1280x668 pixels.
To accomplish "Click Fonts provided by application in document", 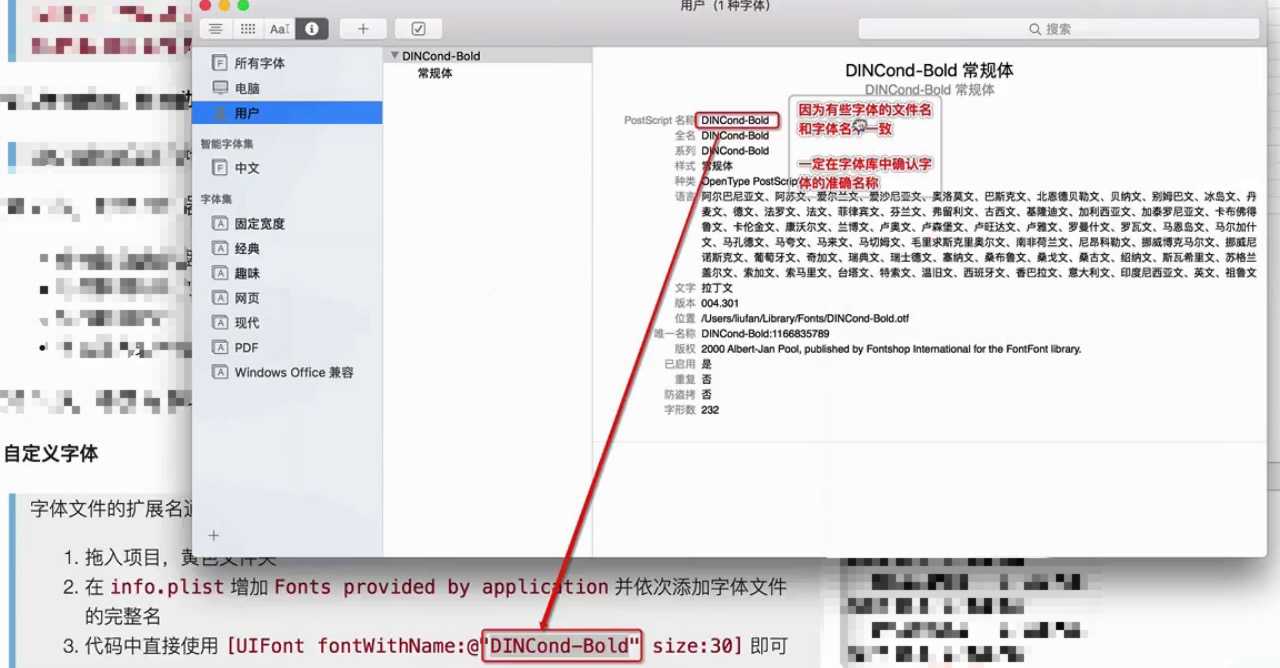I will pyautogui.click(x=441, y=587).
